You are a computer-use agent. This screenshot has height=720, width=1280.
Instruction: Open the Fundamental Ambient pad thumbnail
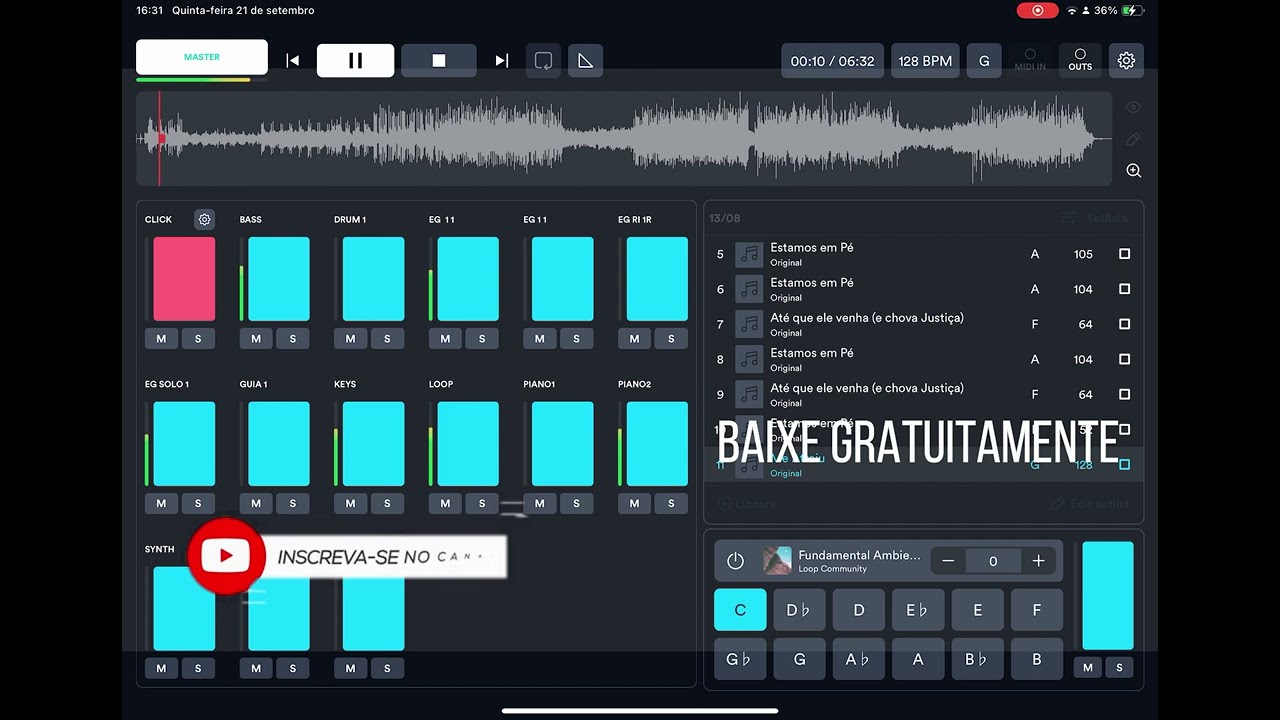tap(777, 560)
